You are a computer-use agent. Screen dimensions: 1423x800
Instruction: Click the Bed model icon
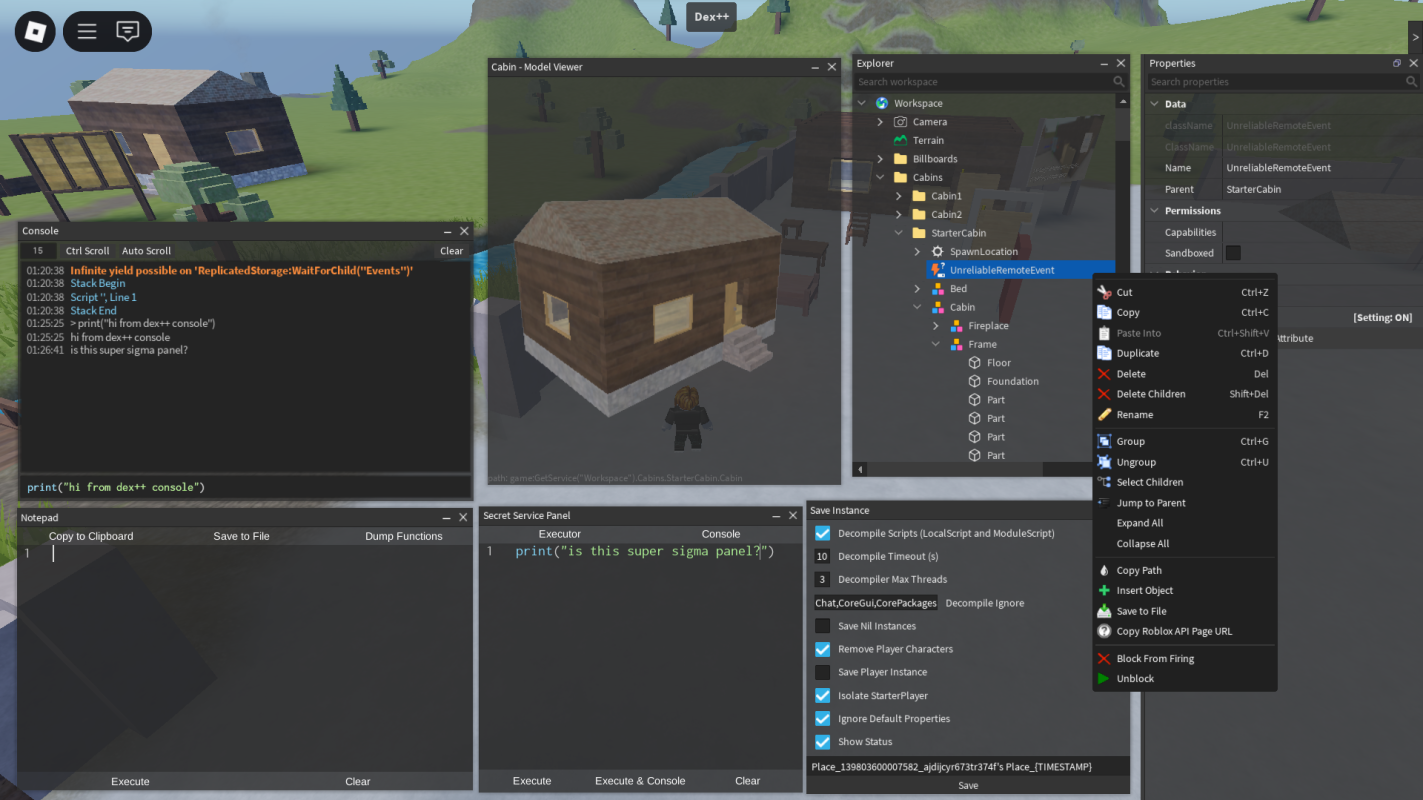[x=937, y=288]
